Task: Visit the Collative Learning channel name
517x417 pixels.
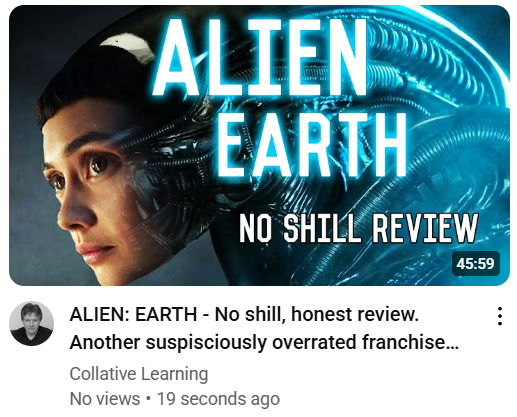Action: 139,374
